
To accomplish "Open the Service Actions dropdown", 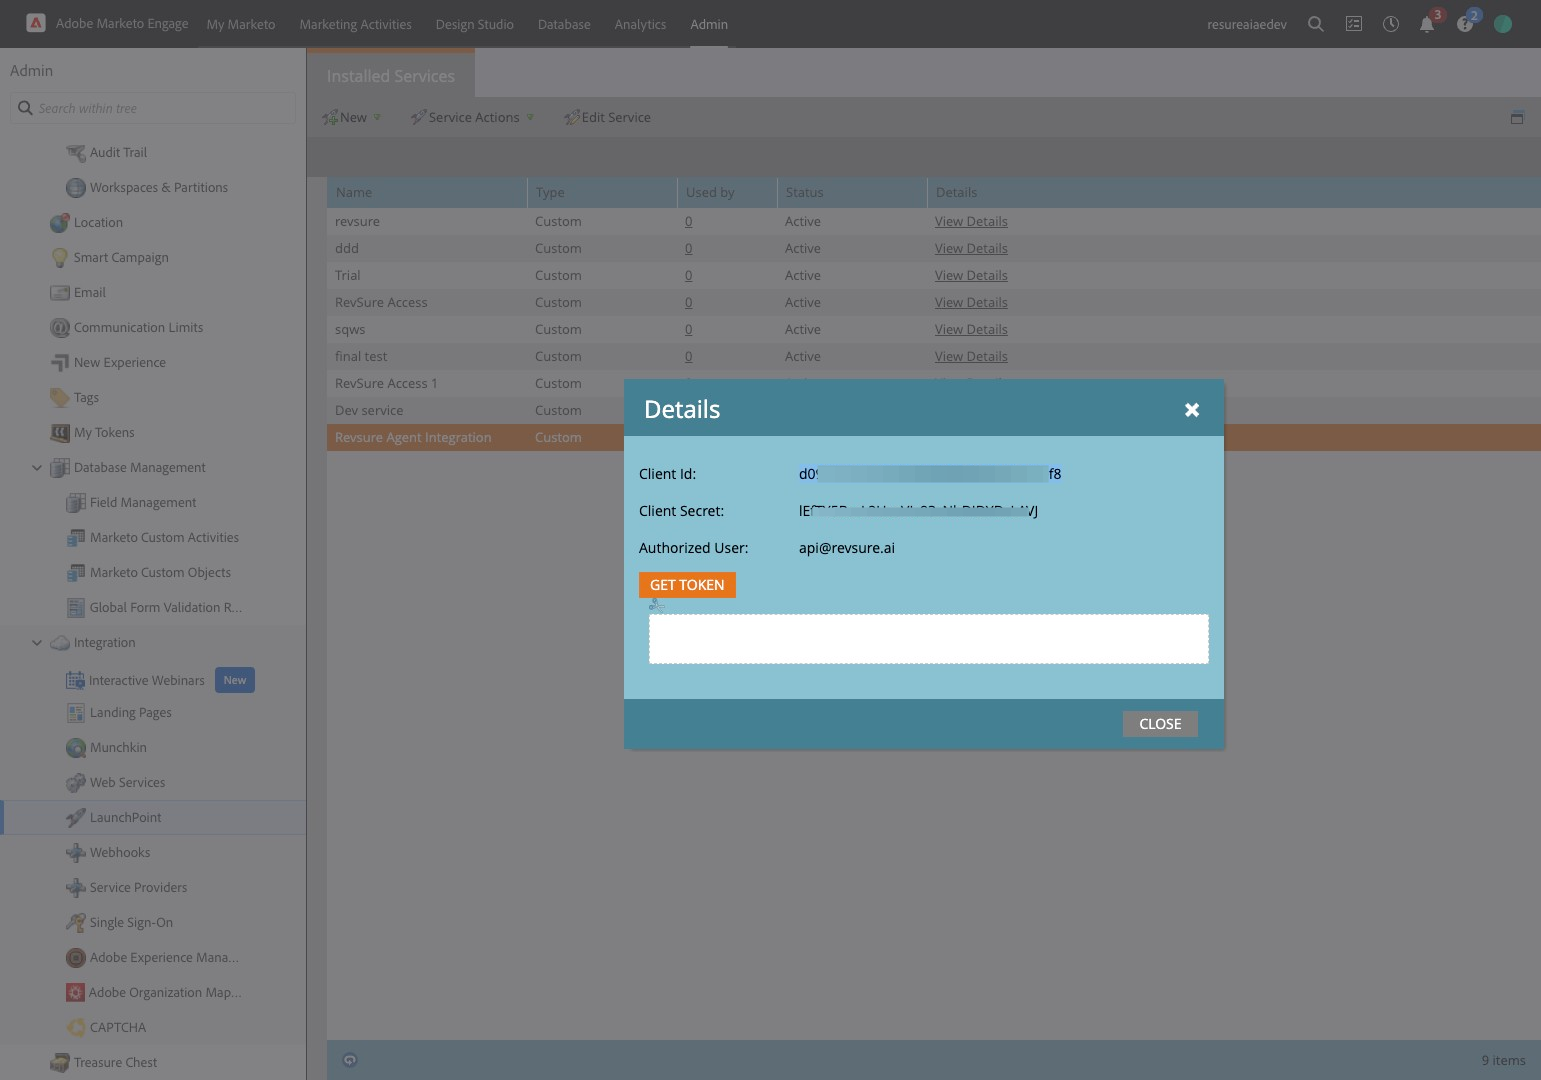I will pyautogui.click(x=472, y=117).
